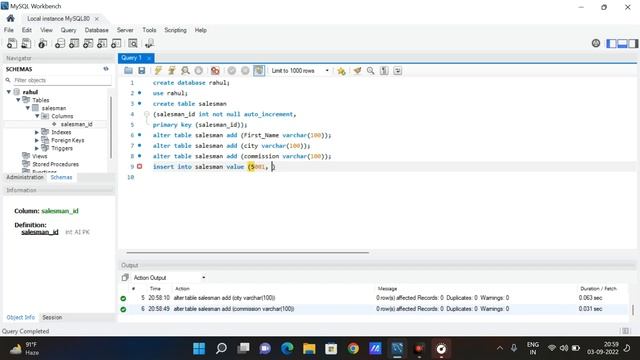Collapse the Columns node
Viewport: 640px width, 360px height.
(x=37, y=116)
